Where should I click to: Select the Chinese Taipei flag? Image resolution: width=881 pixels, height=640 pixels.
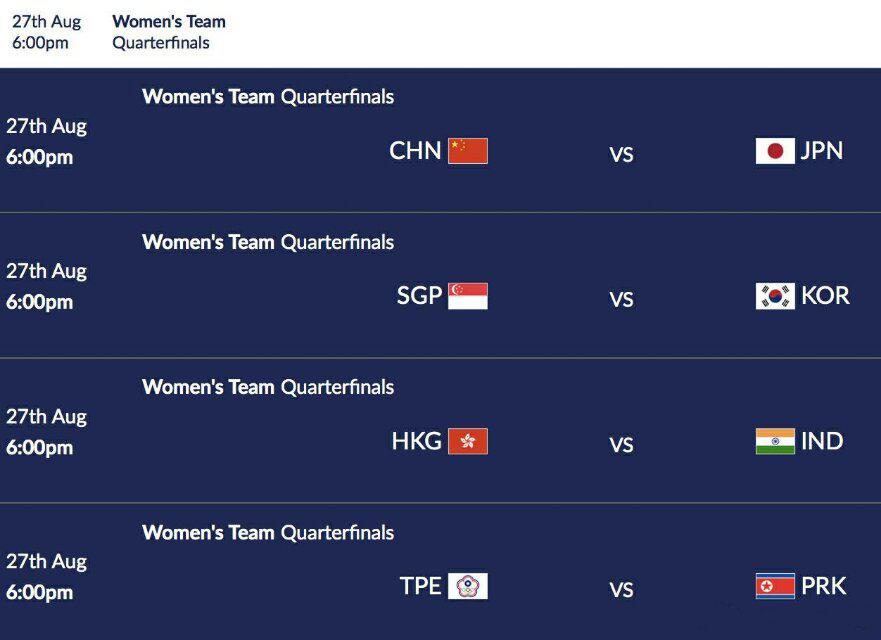coord(467,586)
